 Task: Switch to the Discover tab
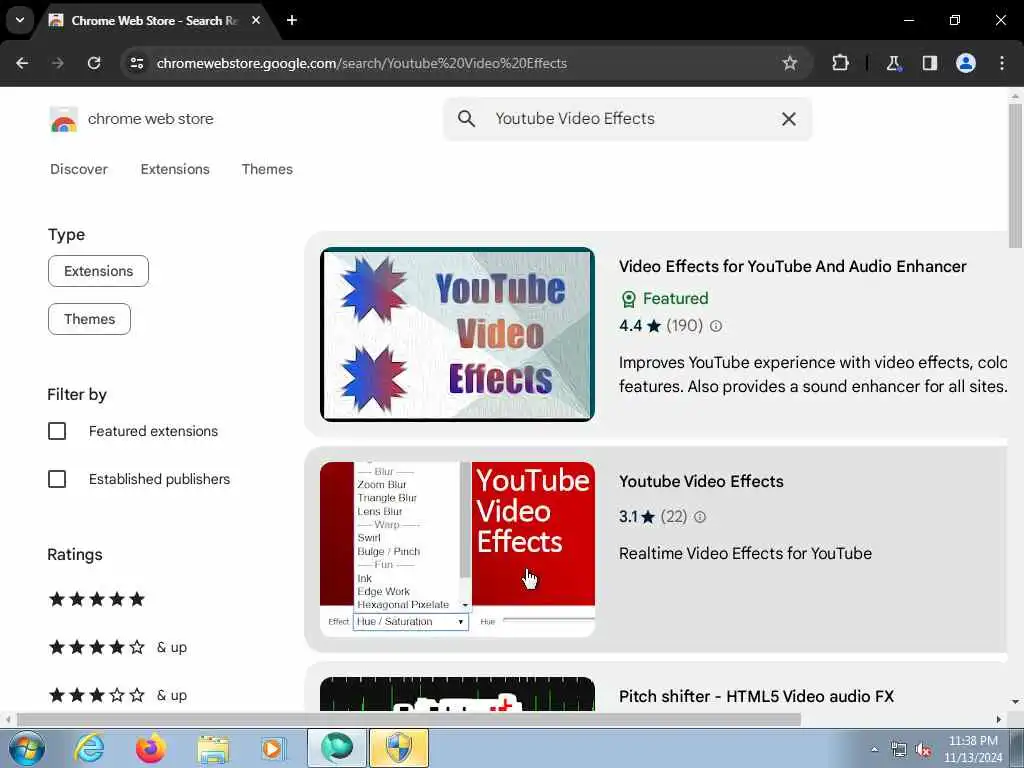point(79,169)
